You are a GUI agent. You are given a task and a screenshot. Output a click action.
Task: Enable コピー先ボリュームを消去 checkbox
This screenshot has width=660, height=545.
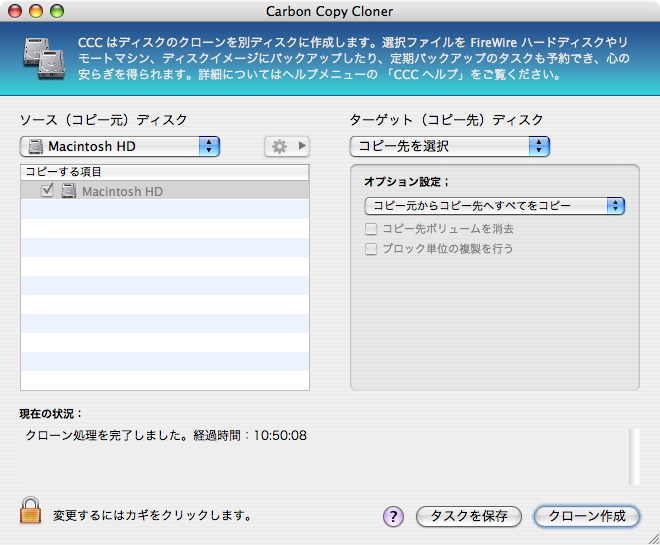point(371,229)
